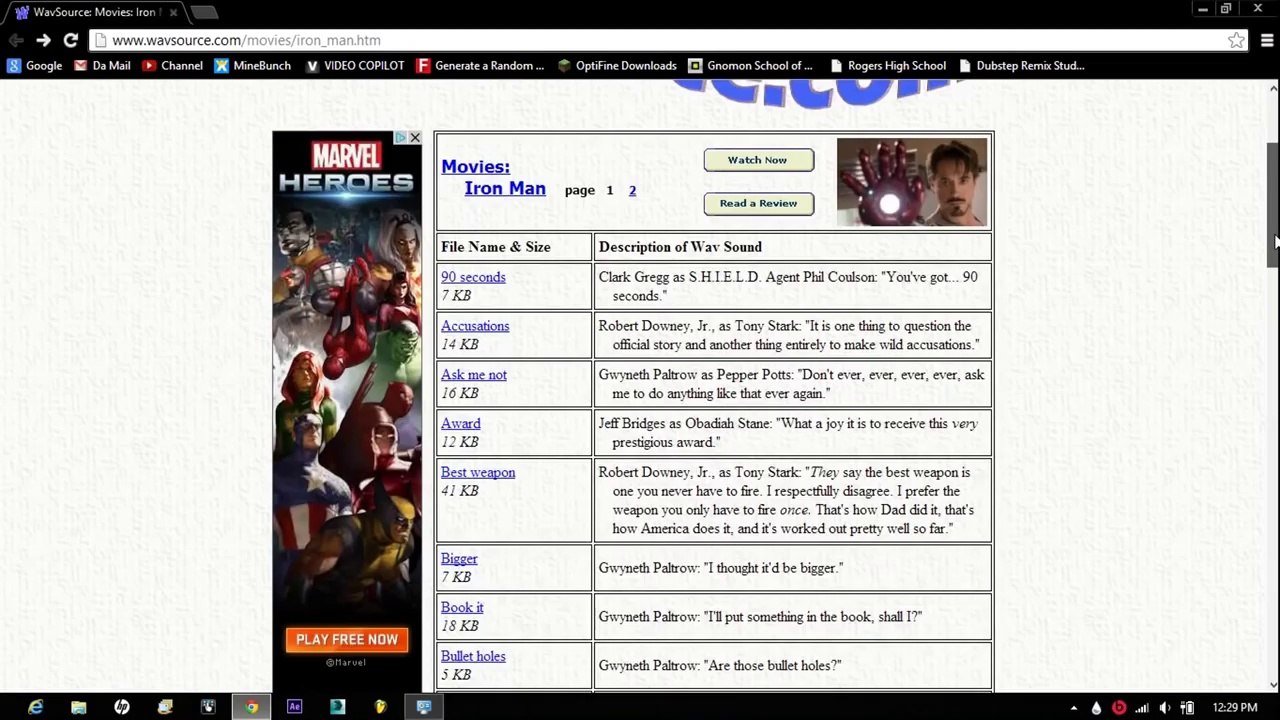This screenshot has width=1280, height=720.
Task: Open the Book it wav file link
Action: [462, 608]
